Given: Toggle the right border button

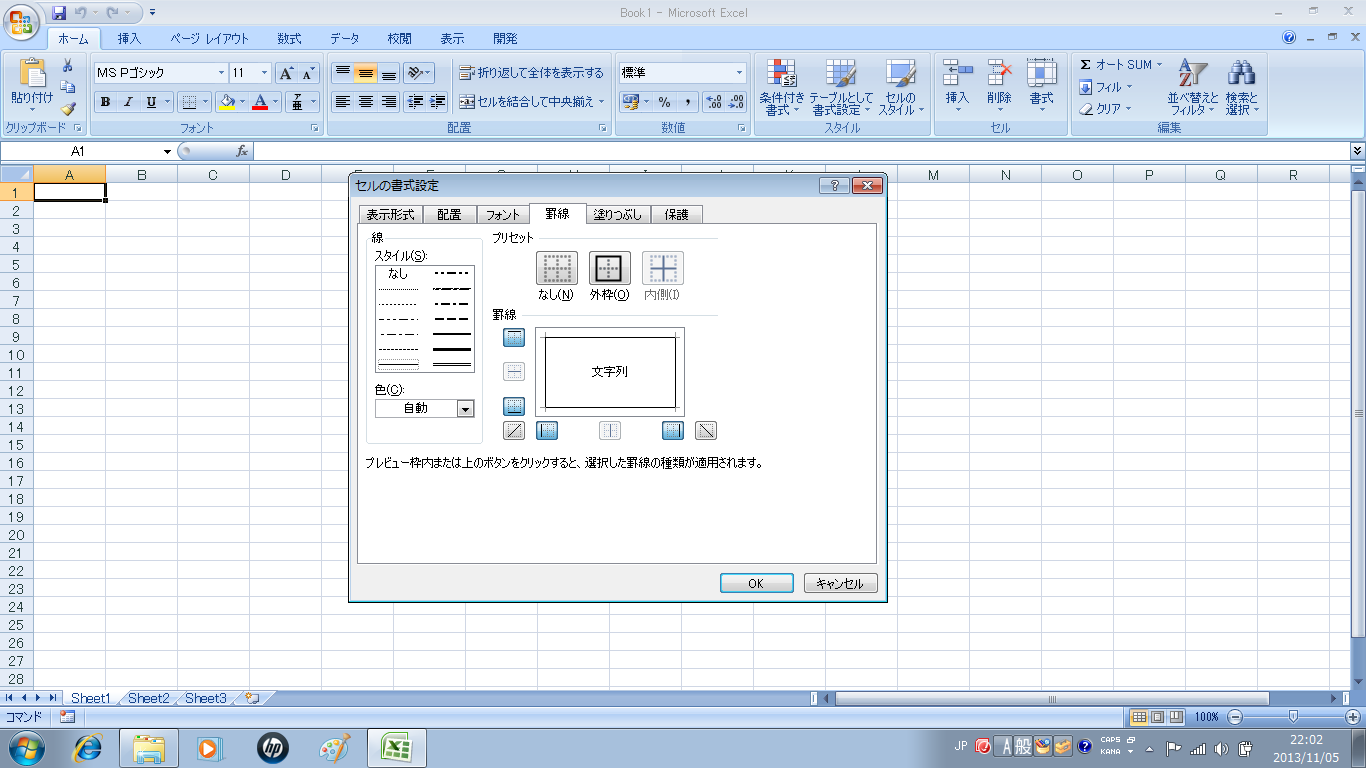Looking at the screenshot, I should point(673,431).
